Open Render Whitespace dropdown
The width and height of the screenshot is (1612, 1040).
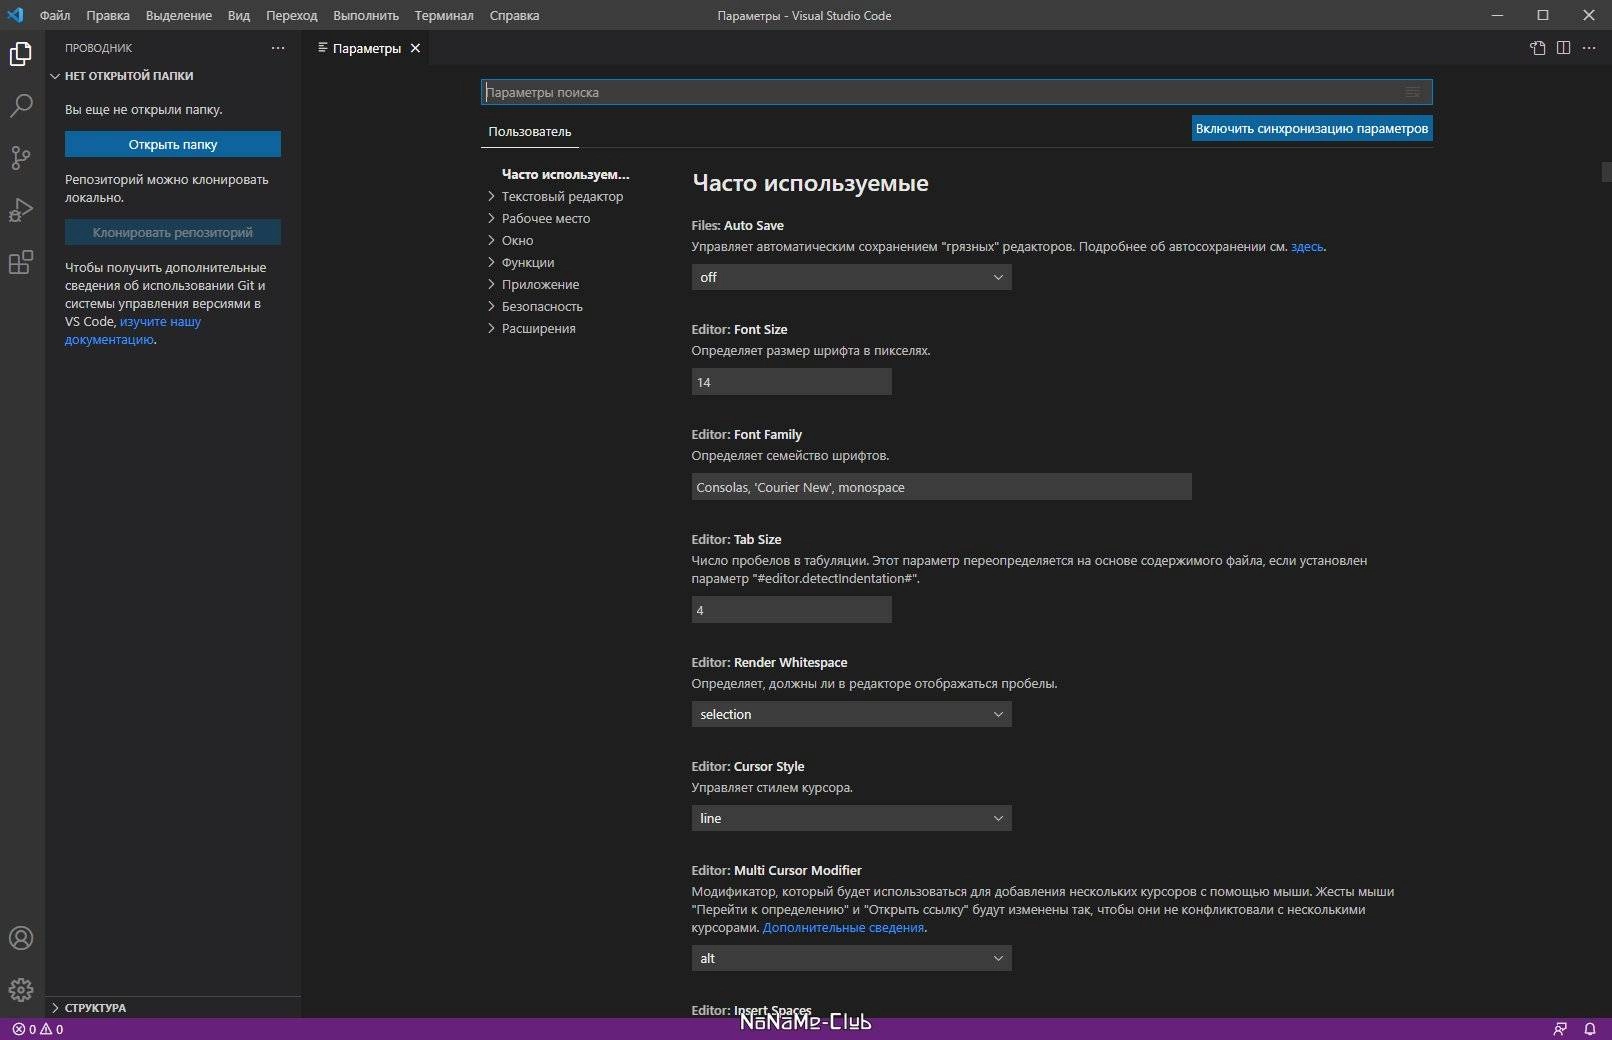point(852,714)
